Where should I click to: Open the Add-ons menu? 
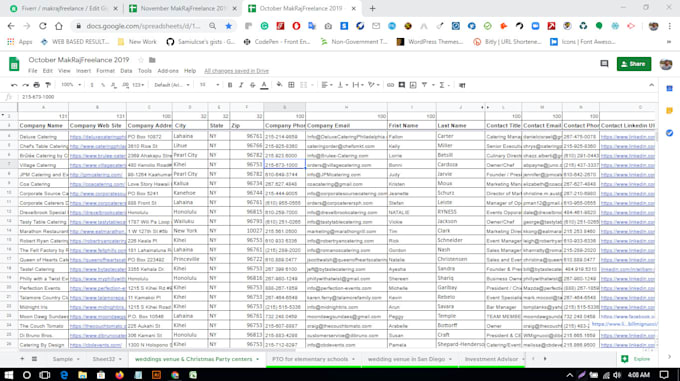[x=168, y=71]
